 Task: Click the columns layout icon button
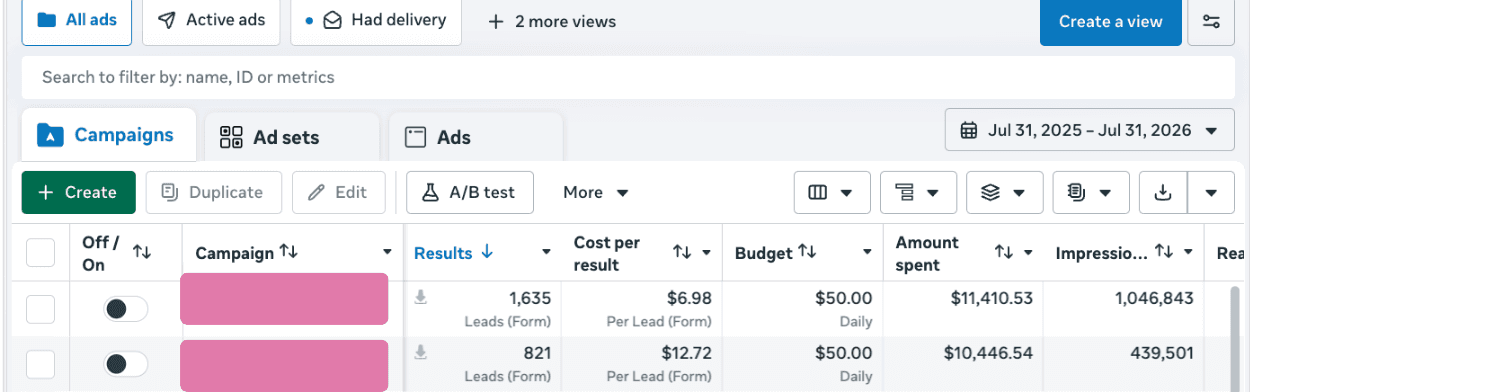tap(832, 193)
